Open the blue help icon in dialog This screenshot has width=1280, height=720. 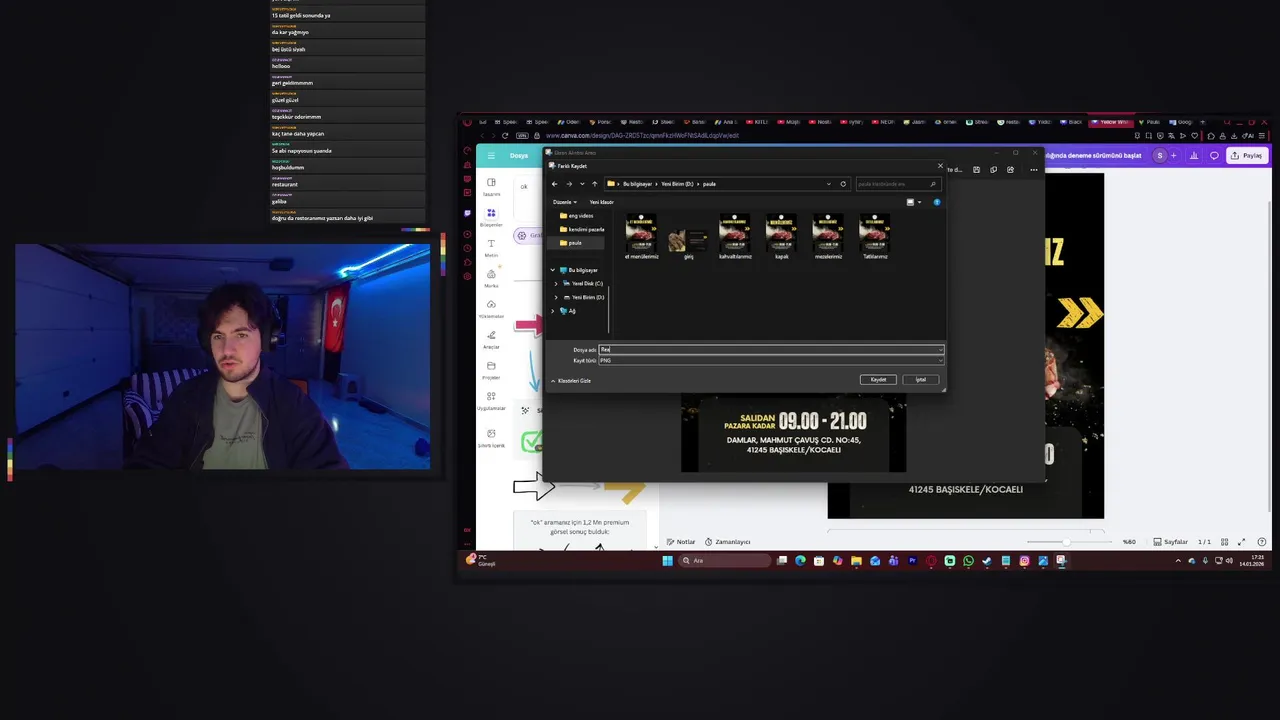click(x=937, y=202)
